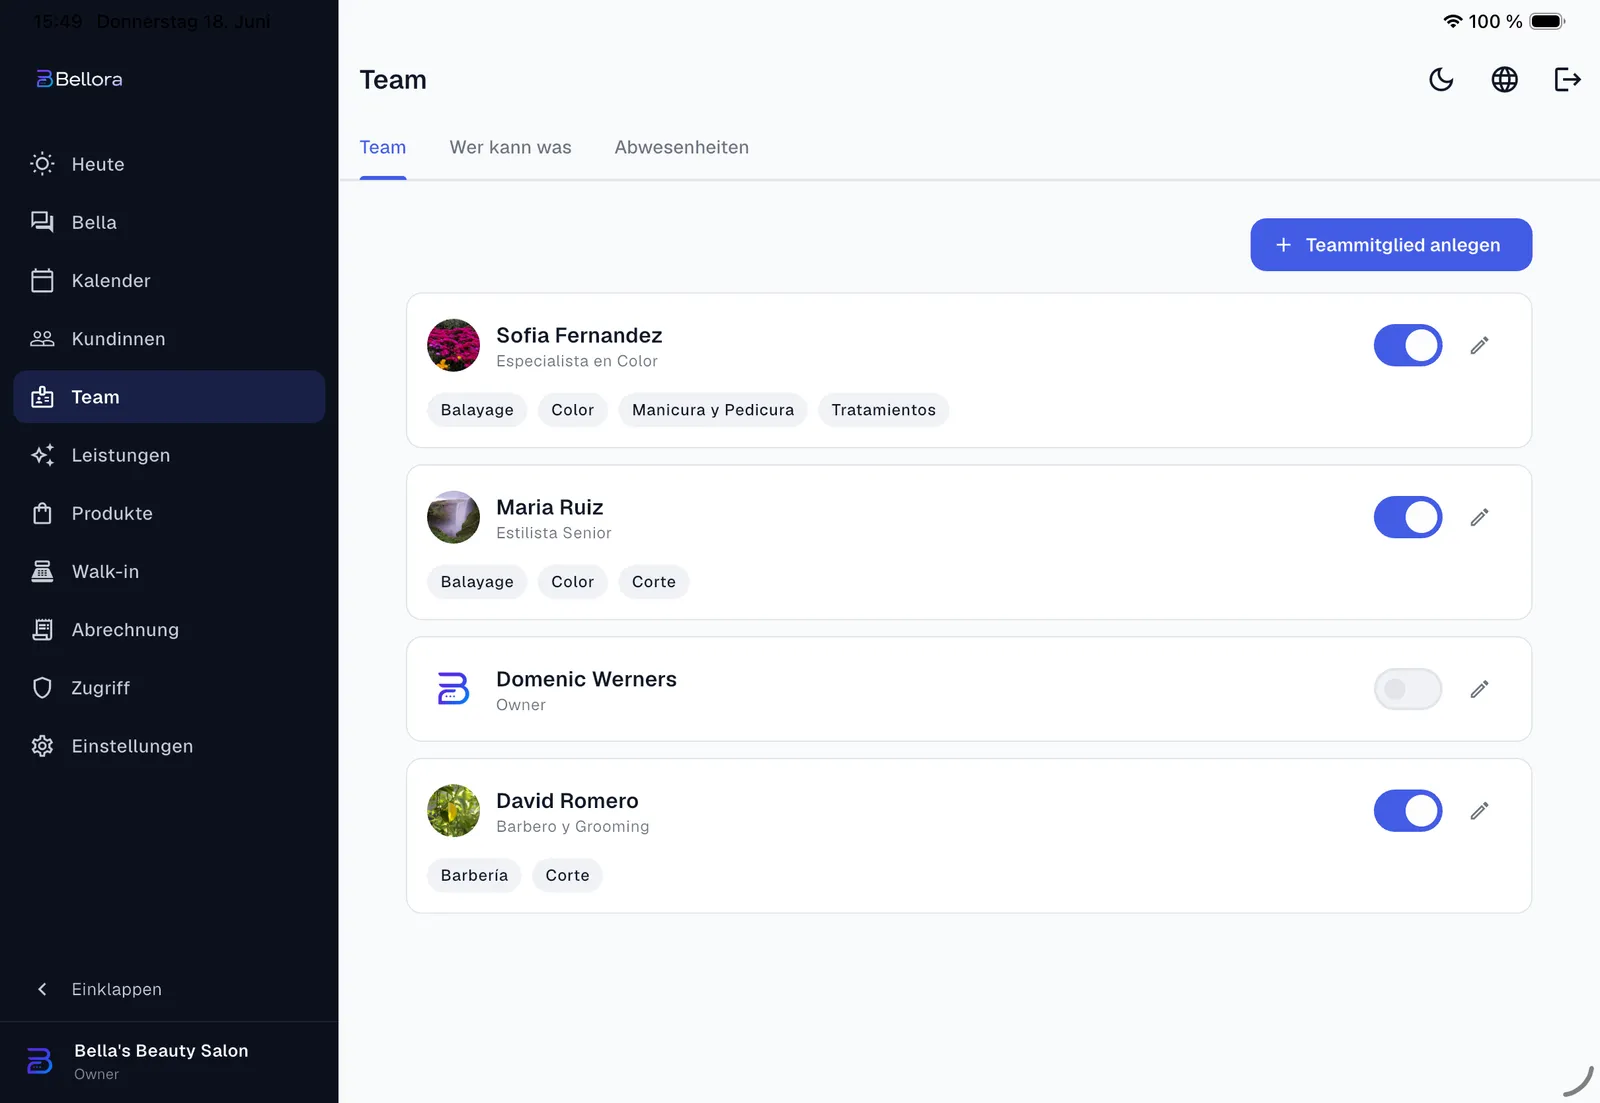Click Kundinnen people icon
The width and height of the screenshot is (1600, 1103).
tap(42, 339)
